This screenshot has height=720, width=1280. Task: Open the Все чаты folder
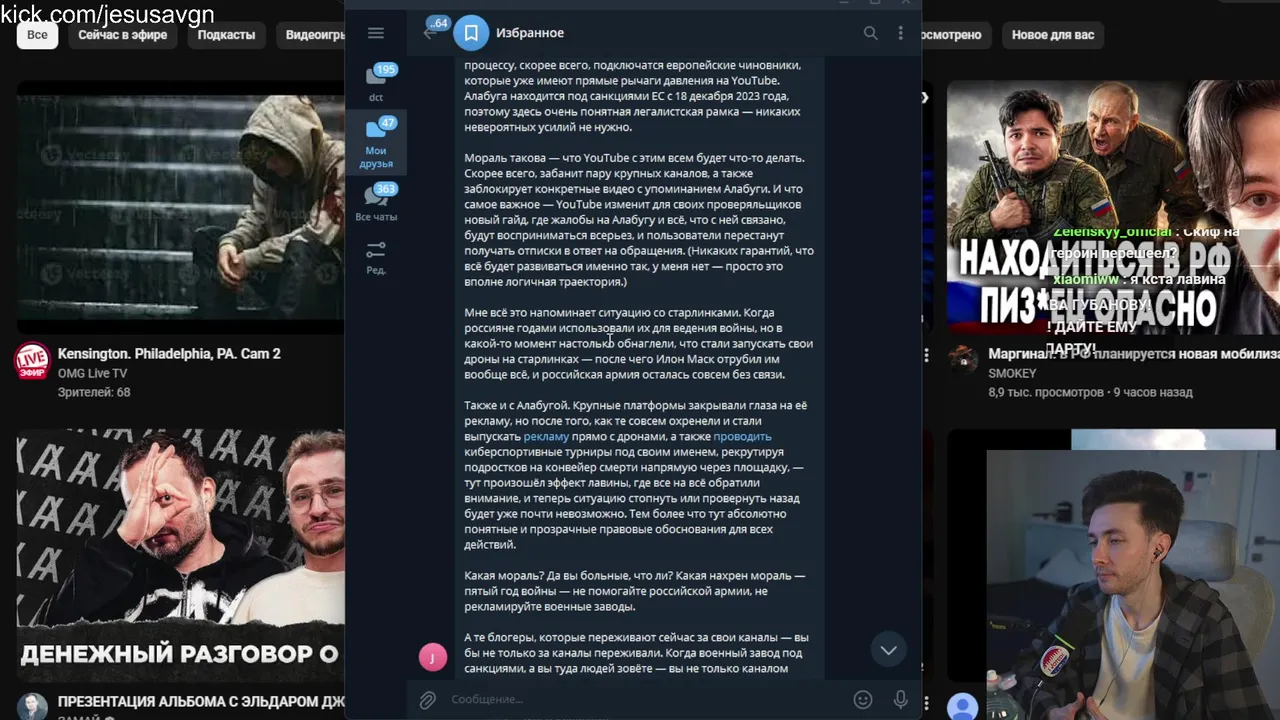pos(376,203)
